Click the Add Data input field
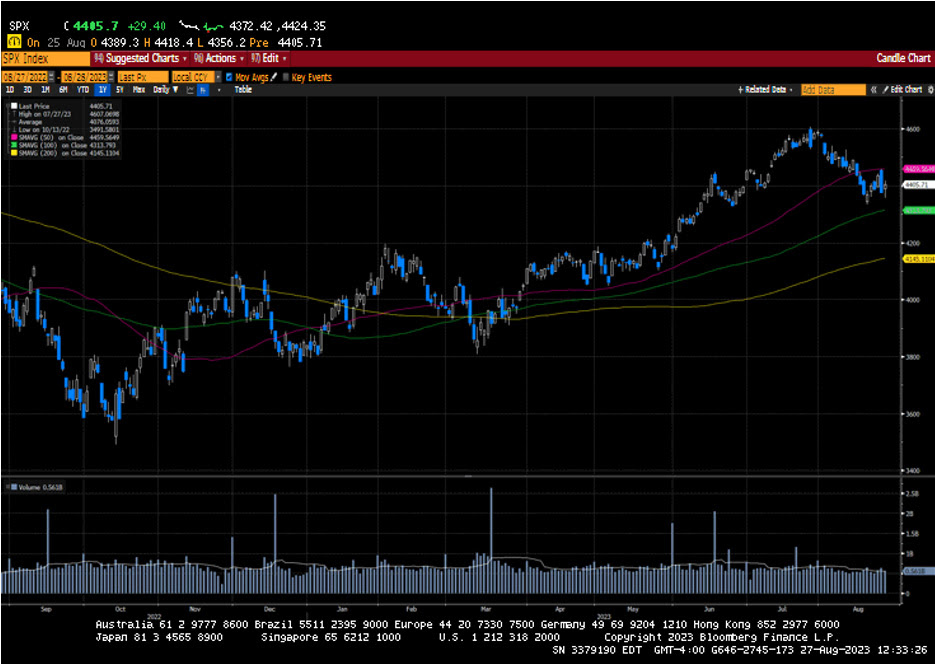 click(832, 90)
